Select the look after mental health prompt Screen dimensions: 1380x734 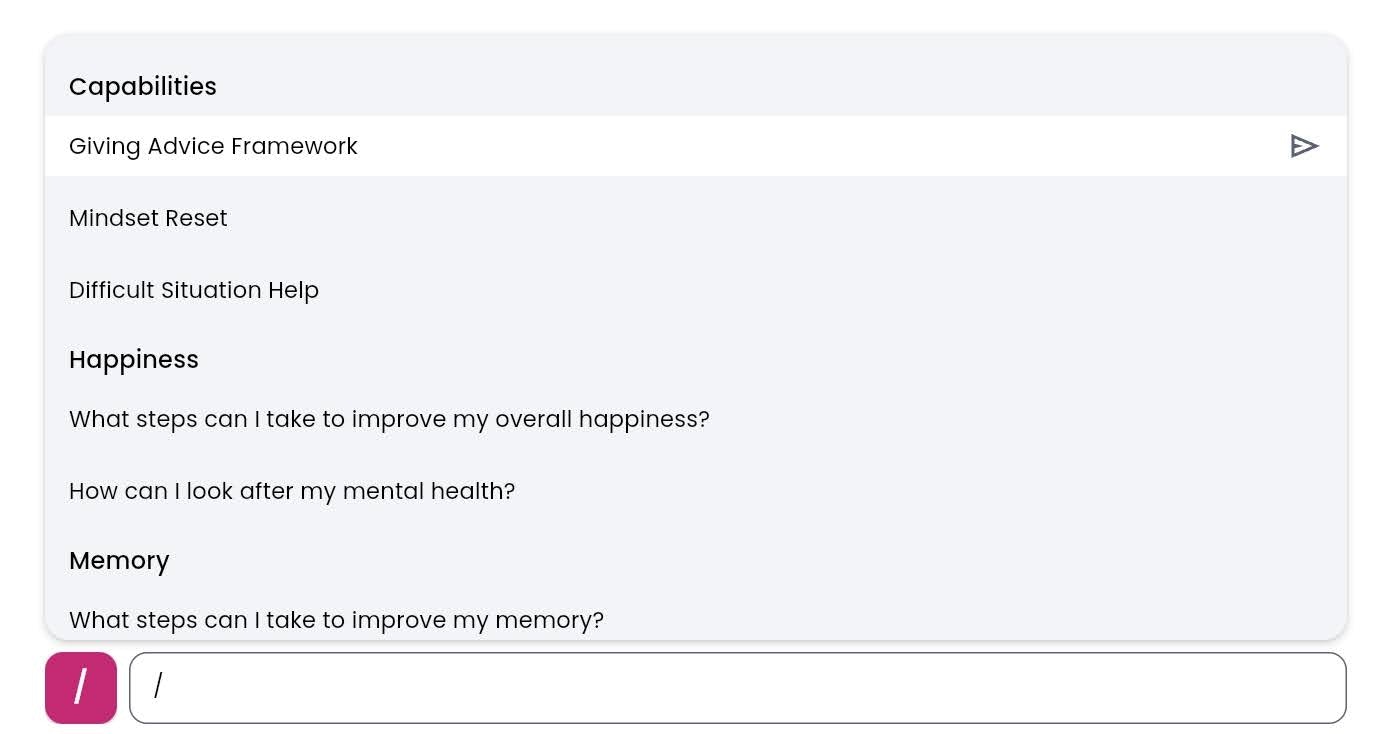(x=696, y=491)
